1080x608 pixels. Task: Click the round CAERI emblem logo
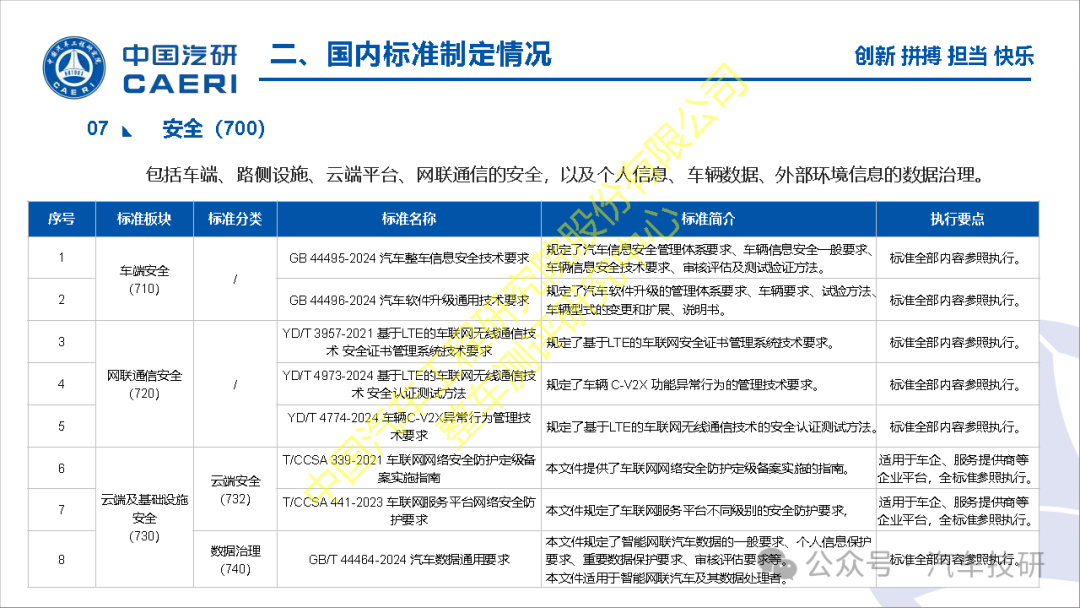[74, 67]
